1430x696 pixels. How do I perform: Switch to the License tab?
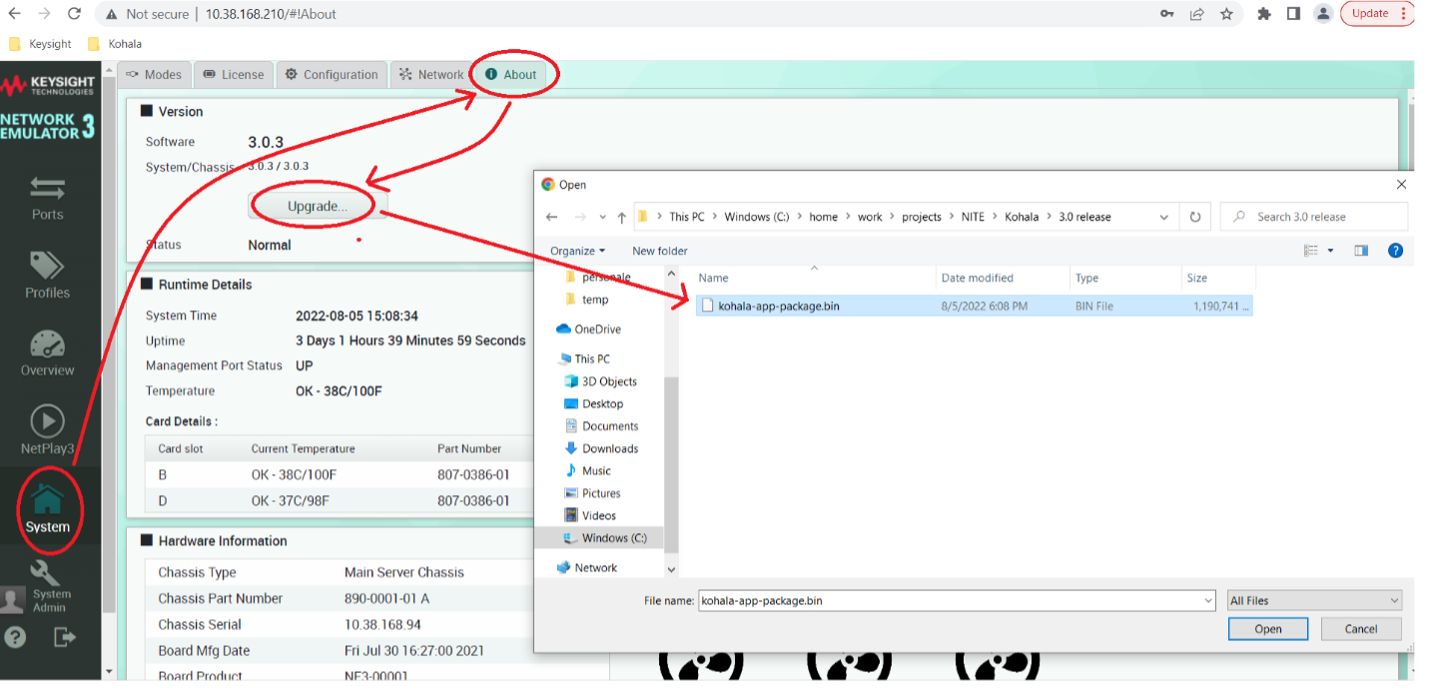tap(233, 75)
